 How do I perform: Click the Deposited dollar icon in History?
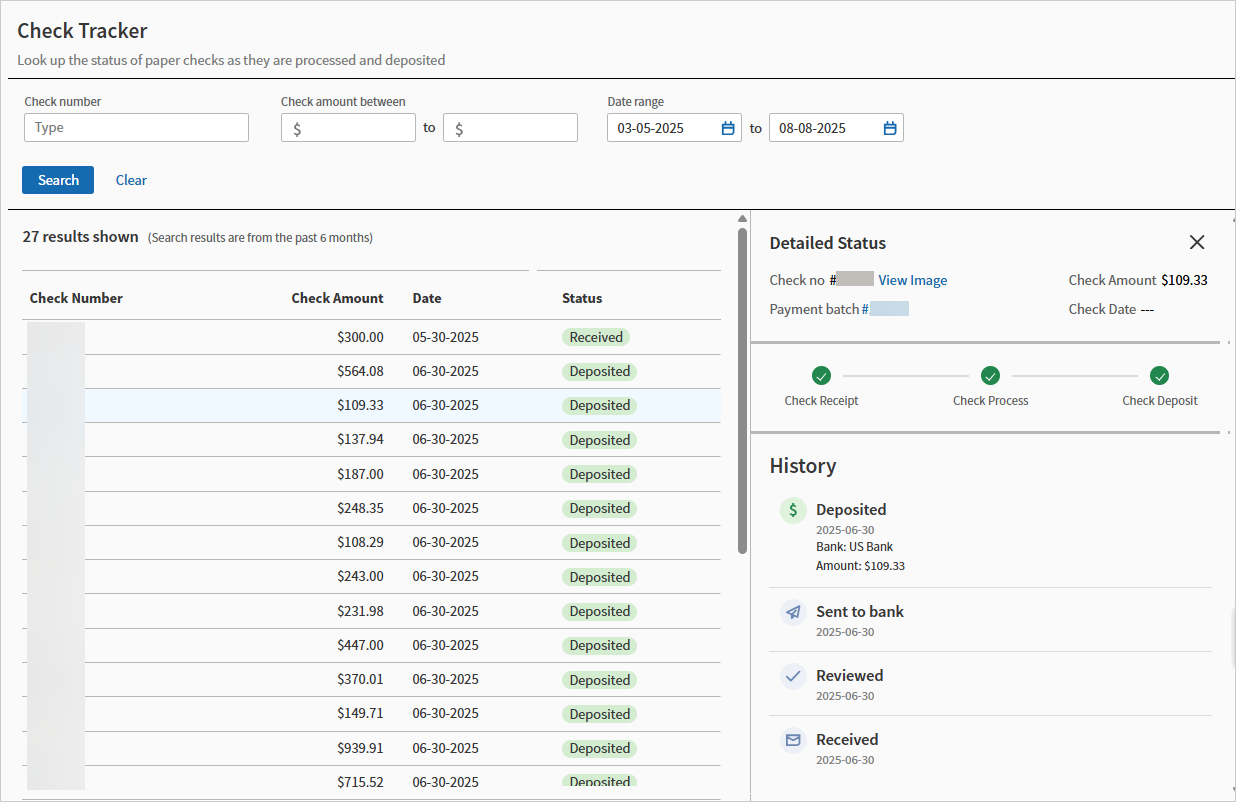tap(793, 510)
